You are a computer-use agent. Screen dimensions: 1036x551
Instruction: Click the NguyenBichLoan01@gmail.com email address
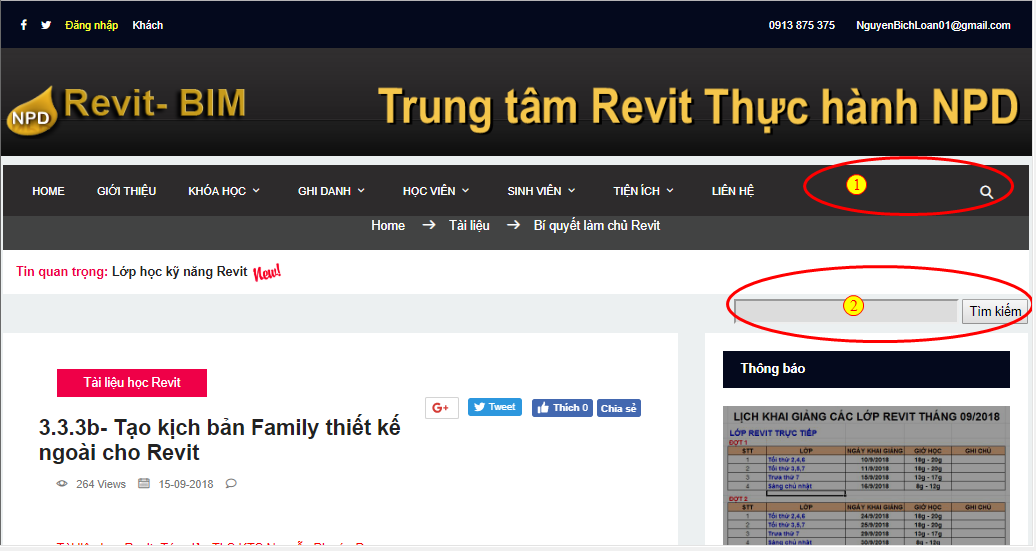point(933,25)
